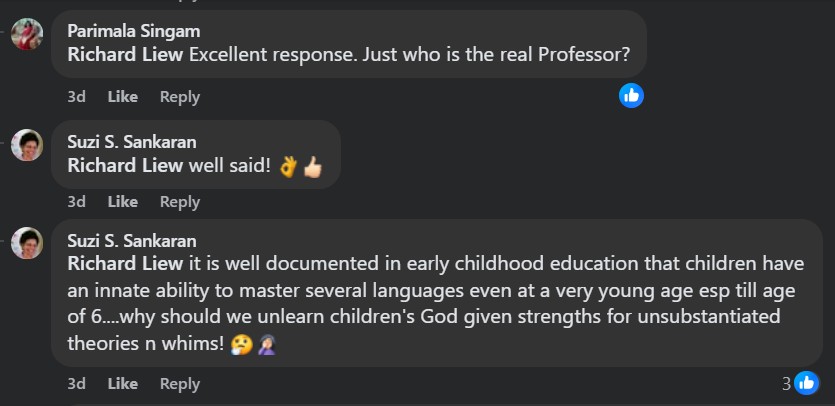Like Suzi's 'well said!' comment

click(122, 202)
